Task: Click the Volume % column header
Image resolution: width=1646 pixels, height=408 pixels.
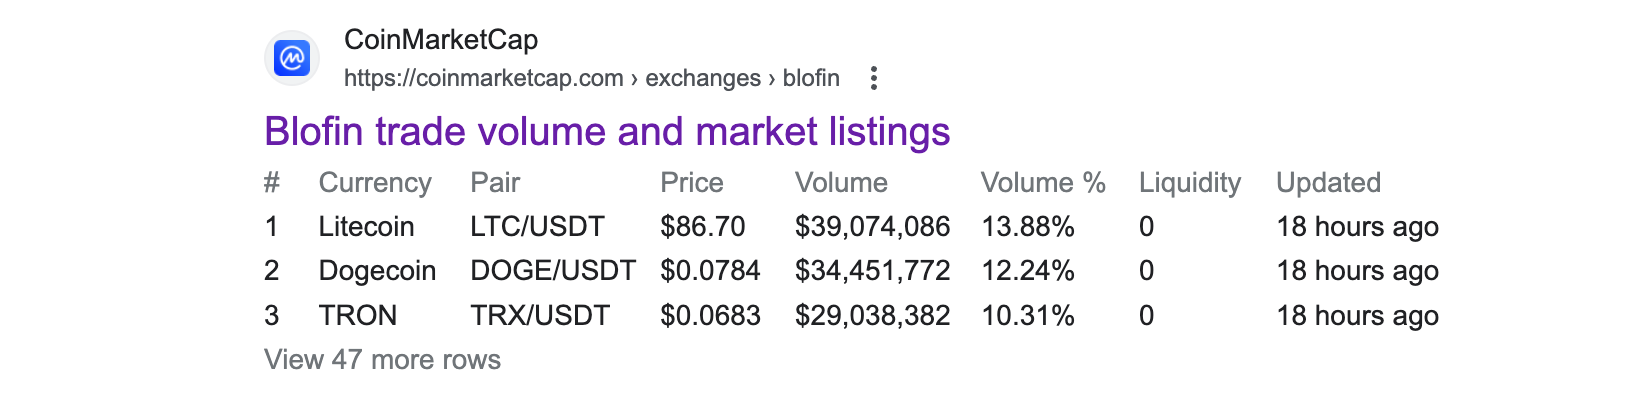Action: [1043, 183]
